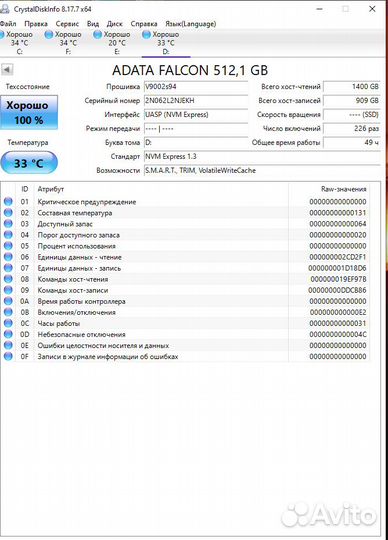
Task: Click the Интерфейс field UASP (NVM Express)
Action: tap(196, 115)
